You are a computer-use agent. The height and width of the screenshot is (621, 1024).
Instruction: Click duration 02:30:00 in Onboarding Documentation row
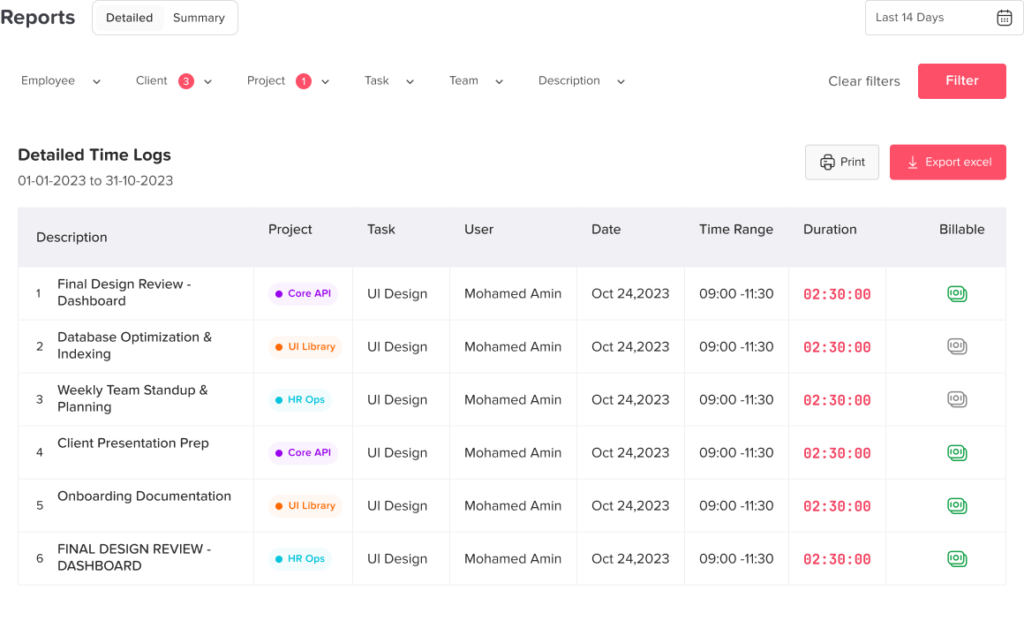[x=837, y=506]
